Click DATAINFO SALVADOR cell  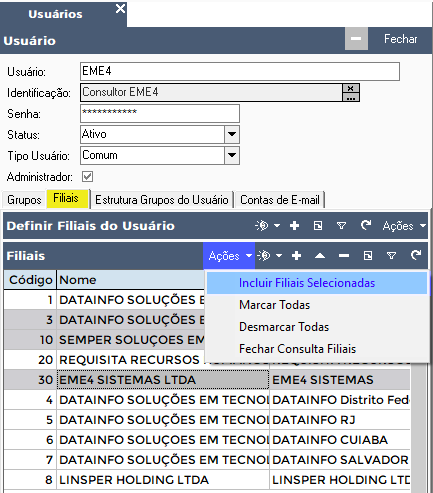tap(340, 460)
